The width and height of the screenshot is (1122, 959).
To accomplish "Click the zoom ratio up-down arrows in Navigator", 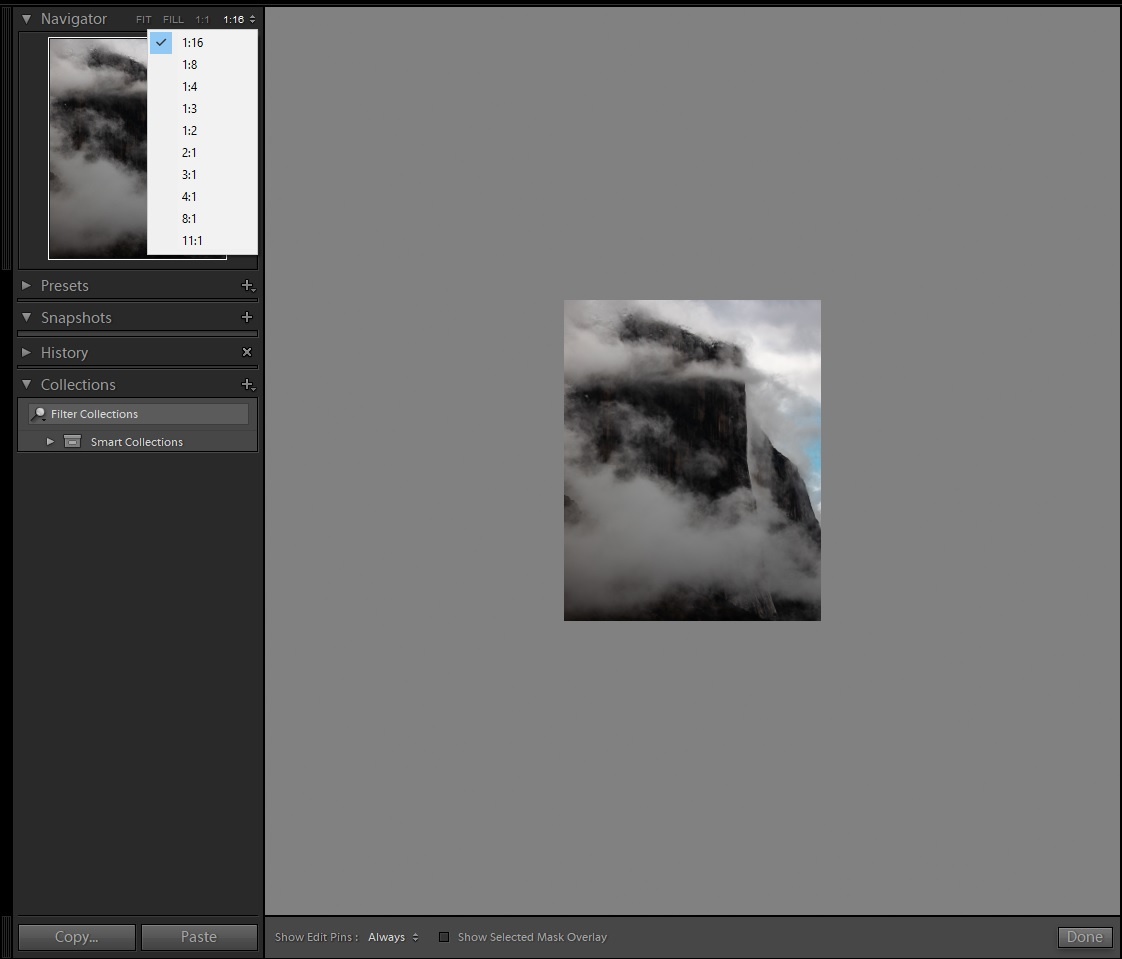I will point(253,19).
